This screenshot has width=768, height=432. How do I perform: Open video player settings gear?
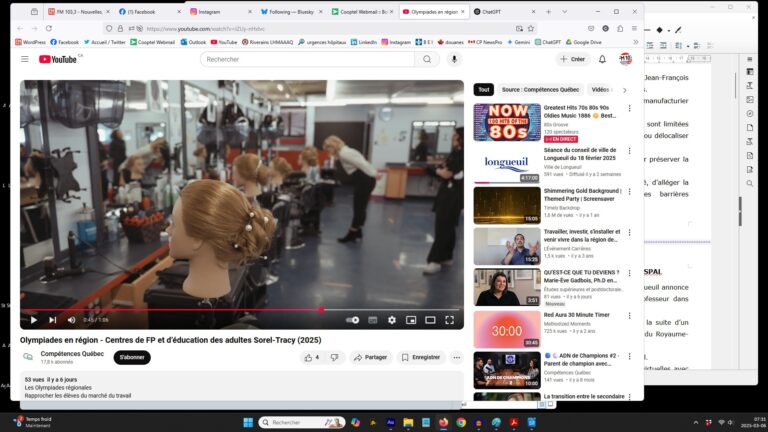coord(391,320)
